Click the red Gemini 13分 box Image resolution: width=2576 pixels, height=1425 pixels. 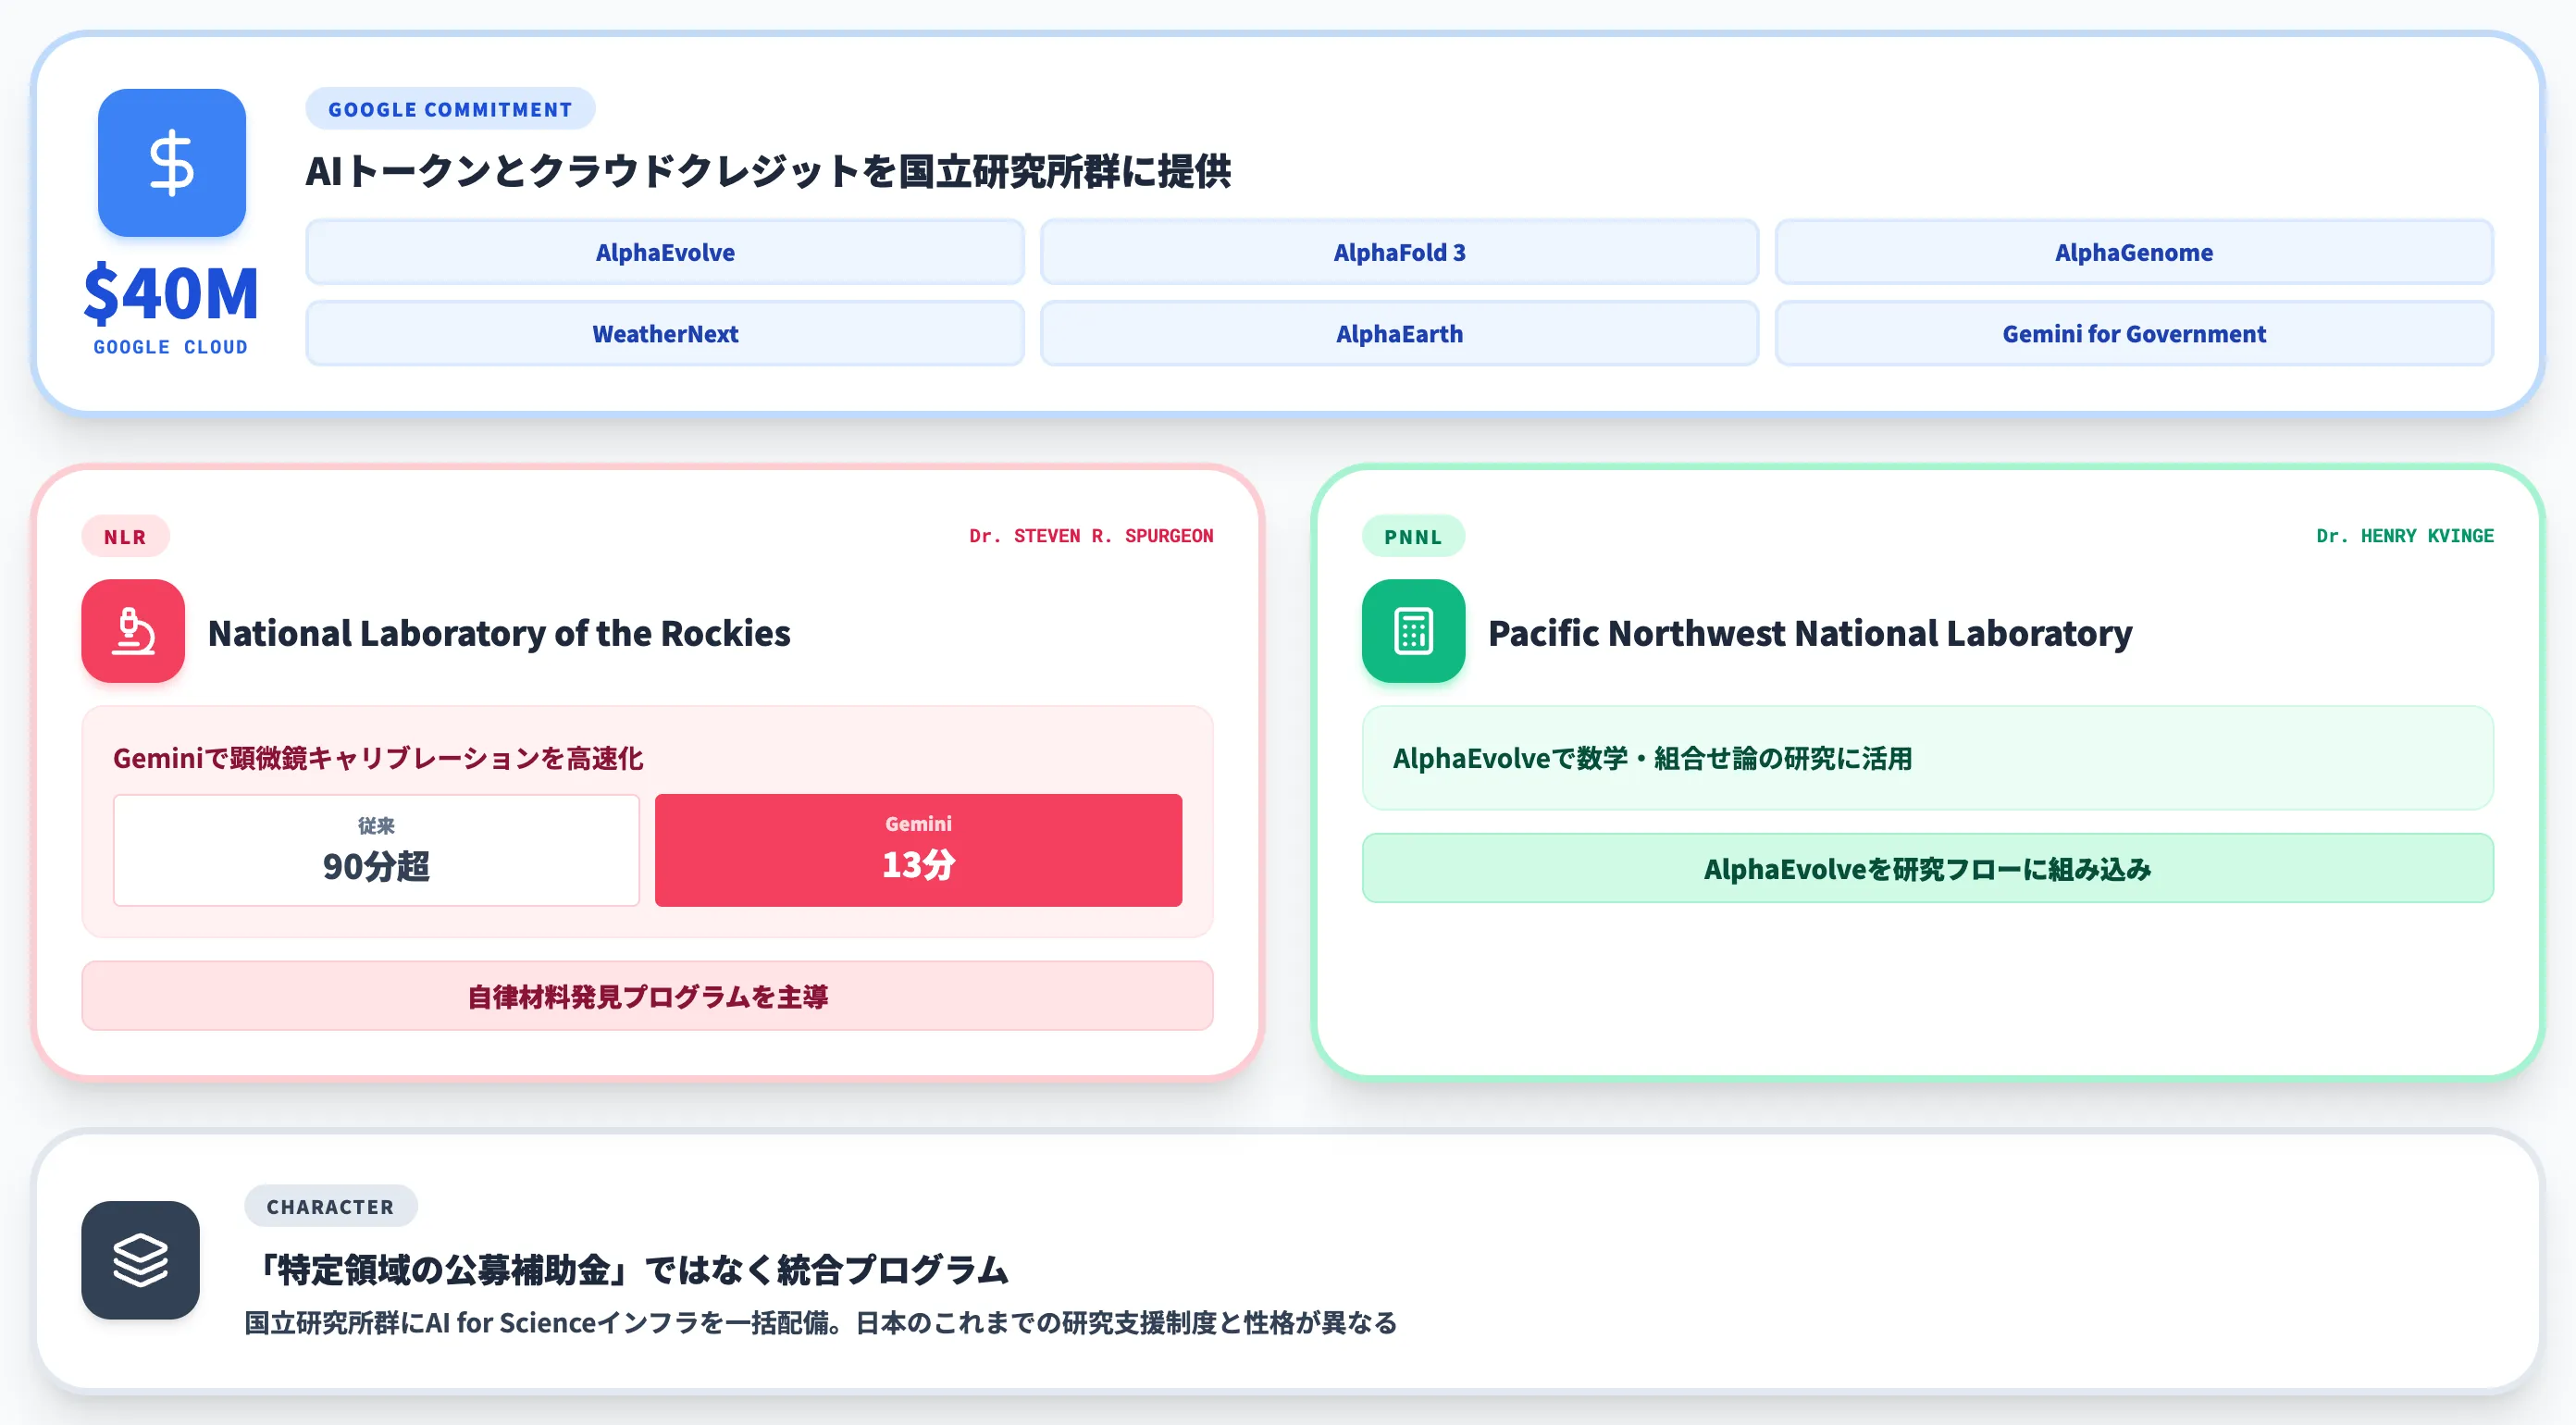pyautogui.click(x=918, y=850)
